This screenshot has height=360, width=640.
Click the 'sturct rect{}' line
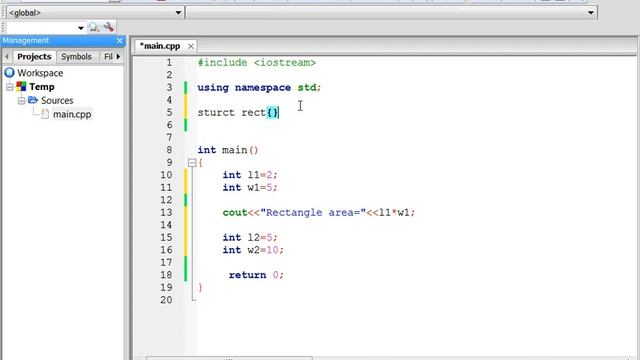238,113
